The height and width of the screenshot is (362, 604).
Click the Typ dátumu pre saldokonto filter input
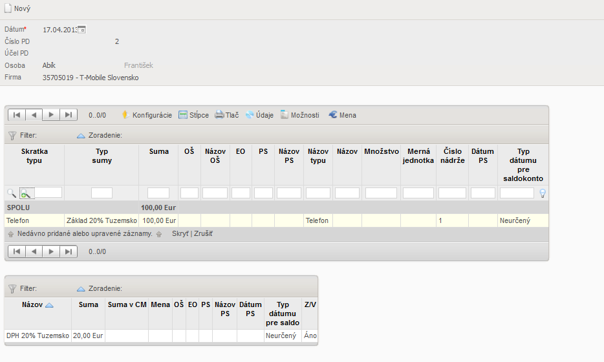(x=517, y=193)
